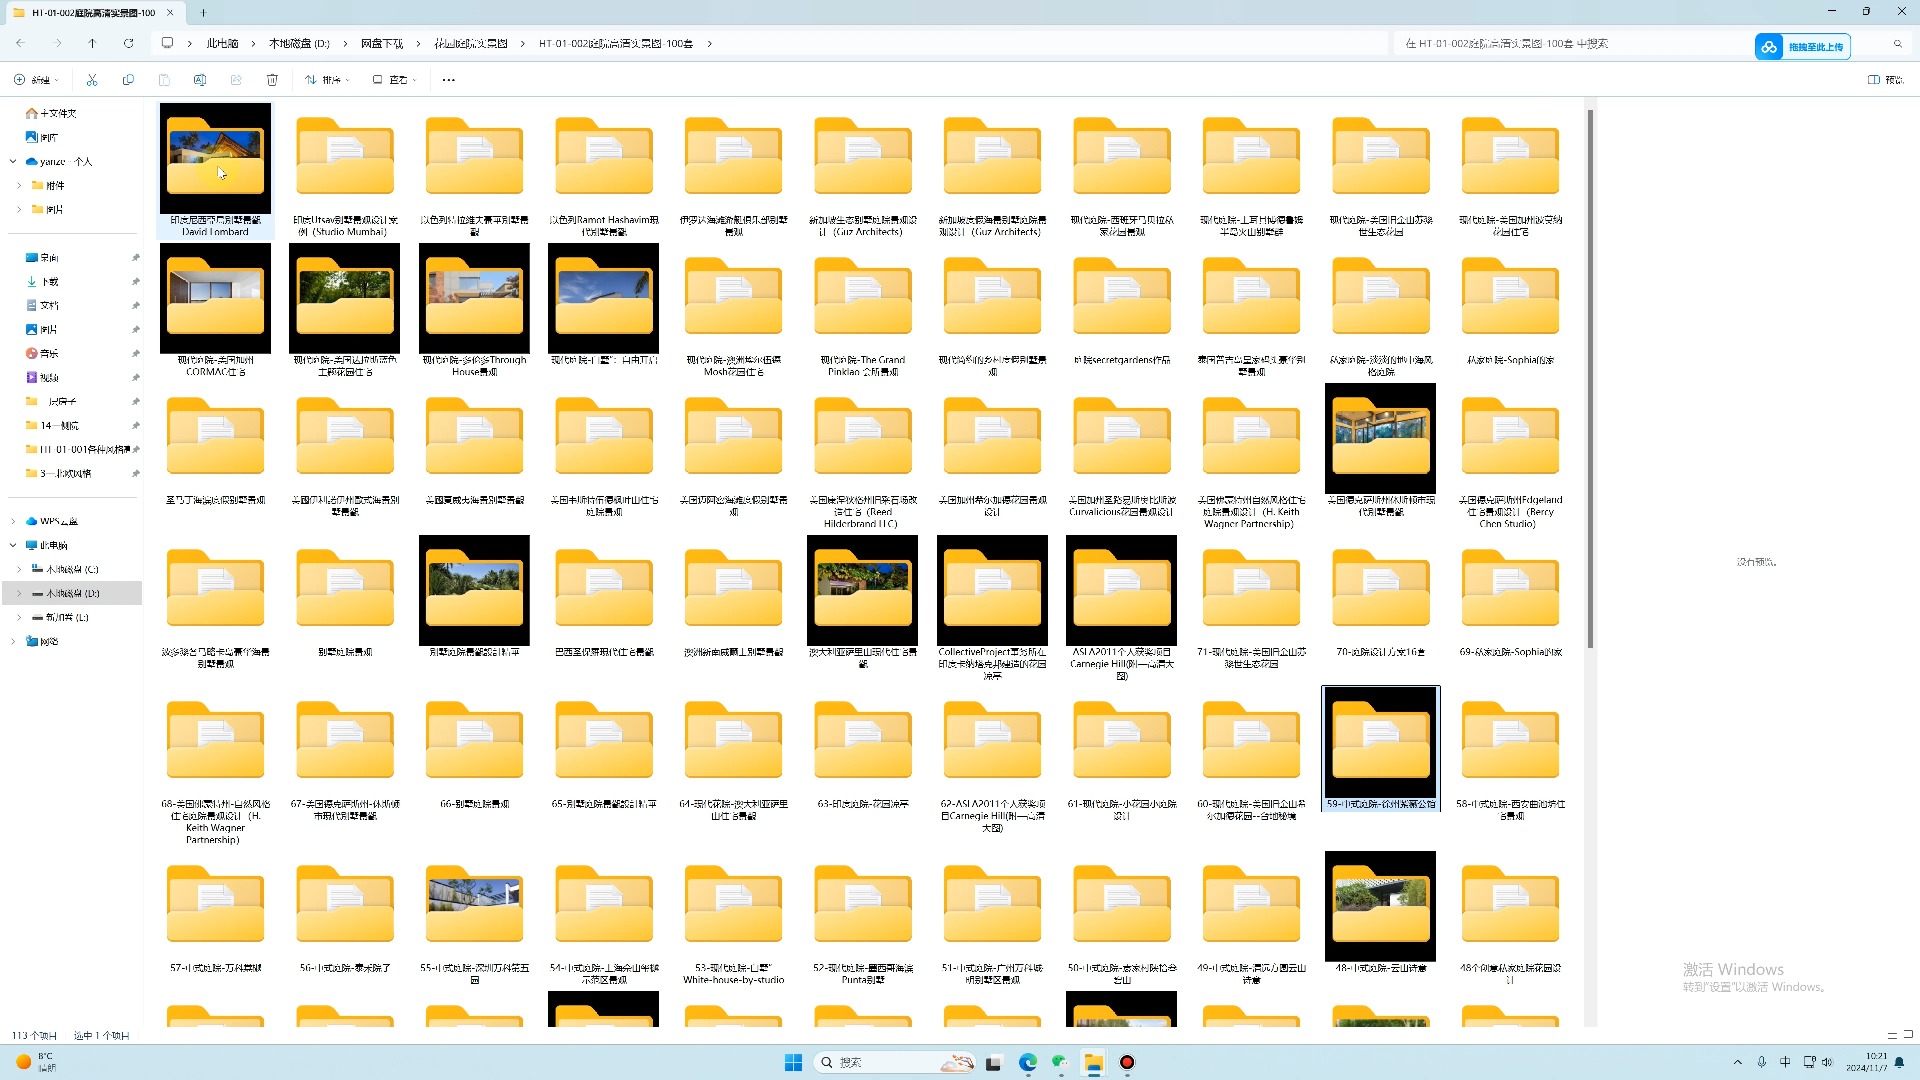Click the blue drag-to-upload button label
The height and width of the screenshot is (1080, 1920).
click(1815, 47)
